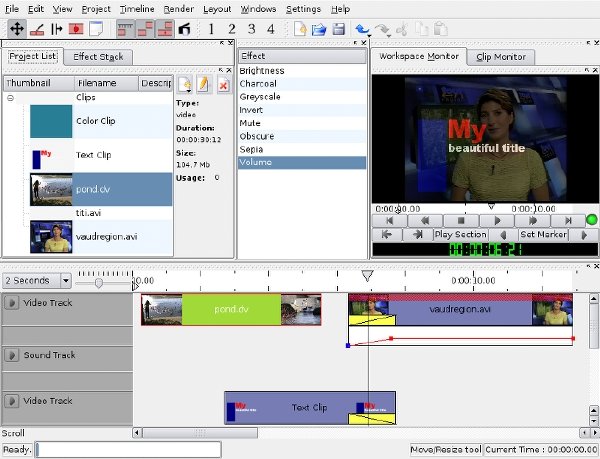
Task: Click the blue Undo arrow
Action: pos(362,29)
